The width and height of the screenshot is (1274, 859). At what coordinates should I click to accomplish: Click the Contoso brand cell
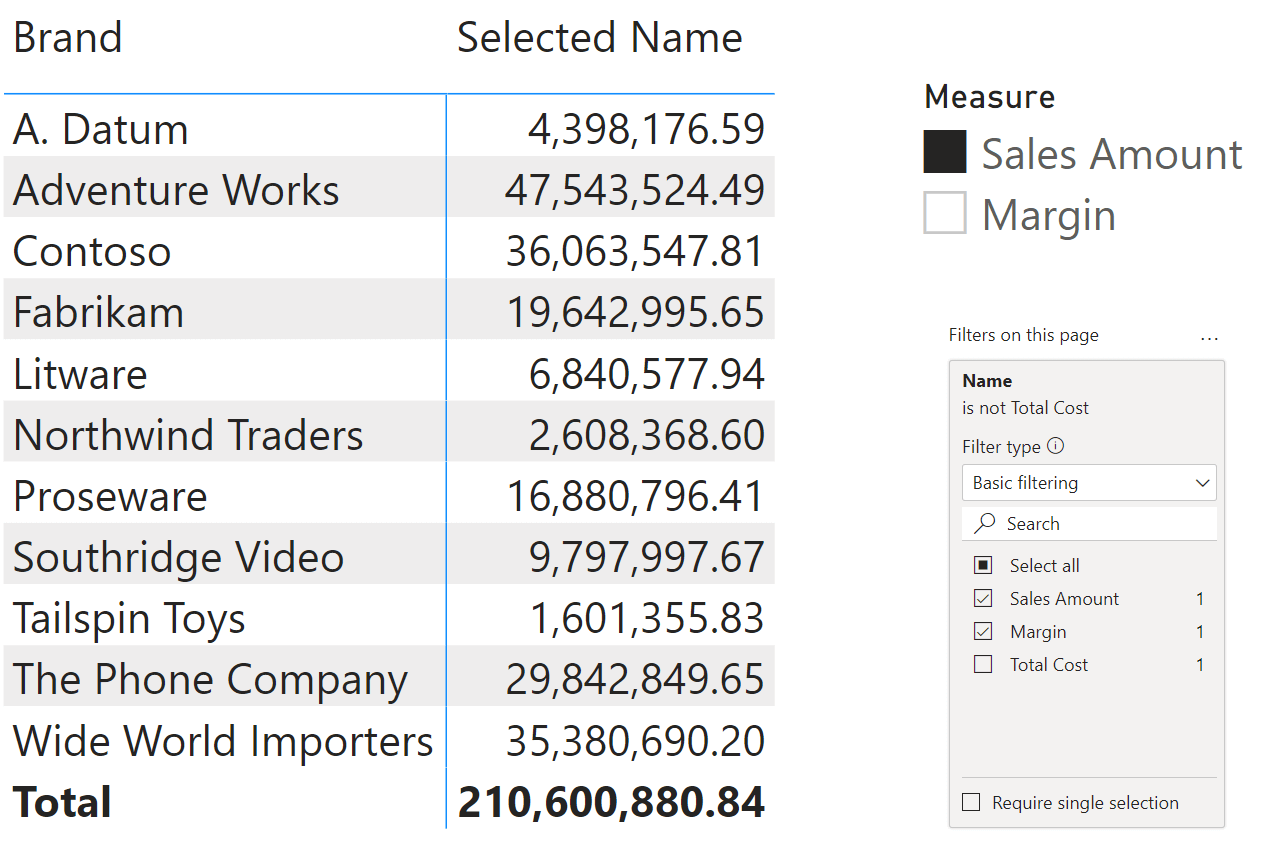92,251
